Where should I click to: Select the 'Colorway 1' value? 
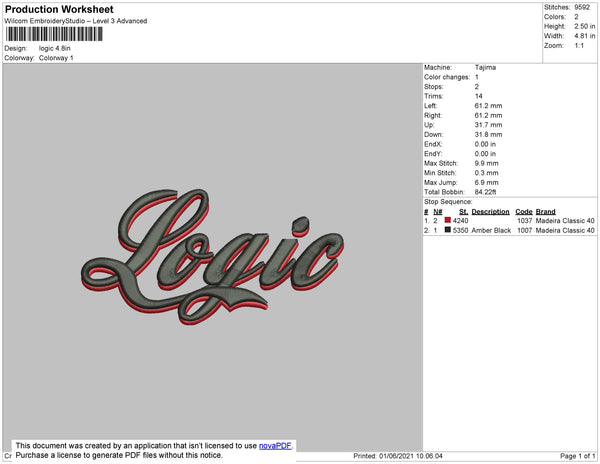[x=56, y=58]
